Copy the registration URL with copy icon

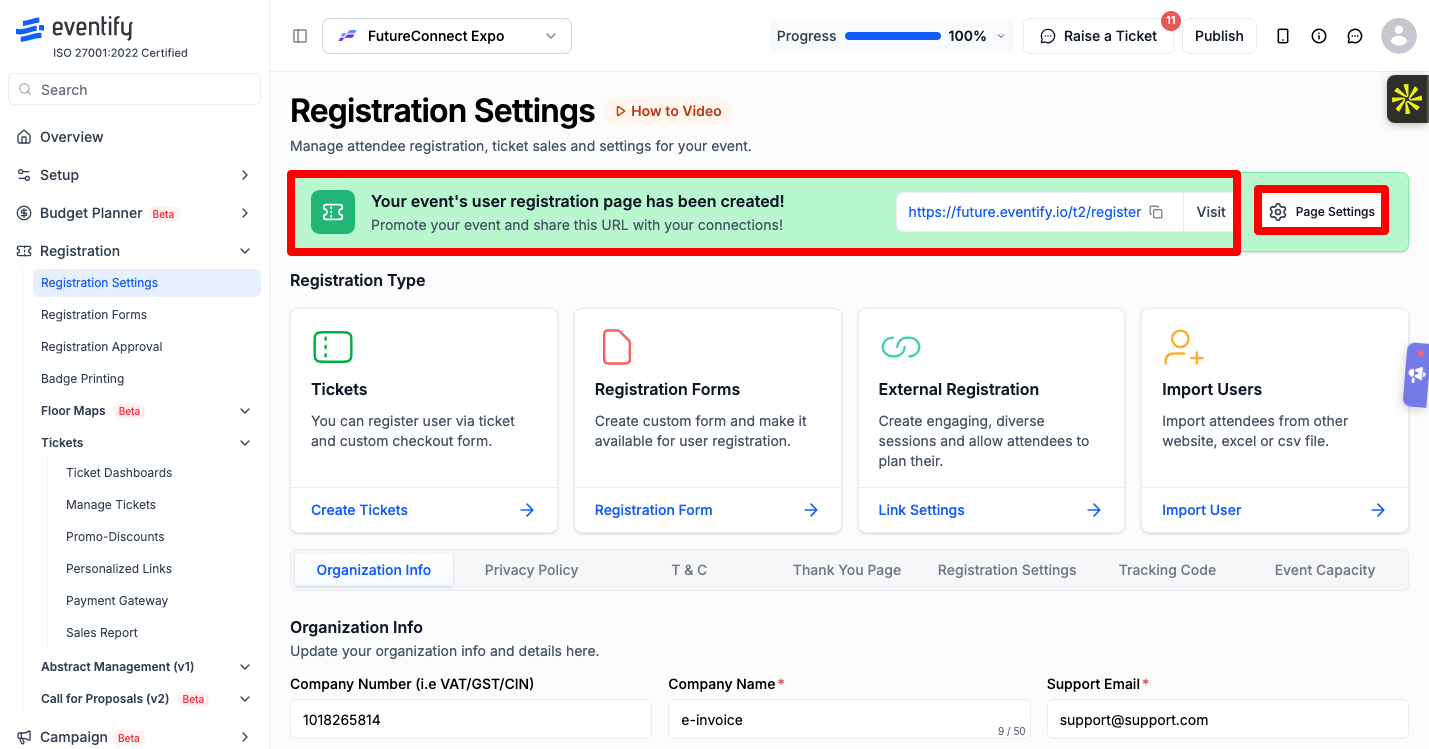[x=1156, y=212]
